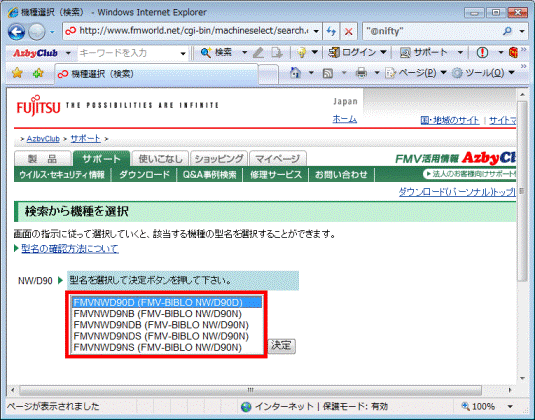Click the URL address bar field
Viewport: 535px width, 420px height.
click(188, 31)
